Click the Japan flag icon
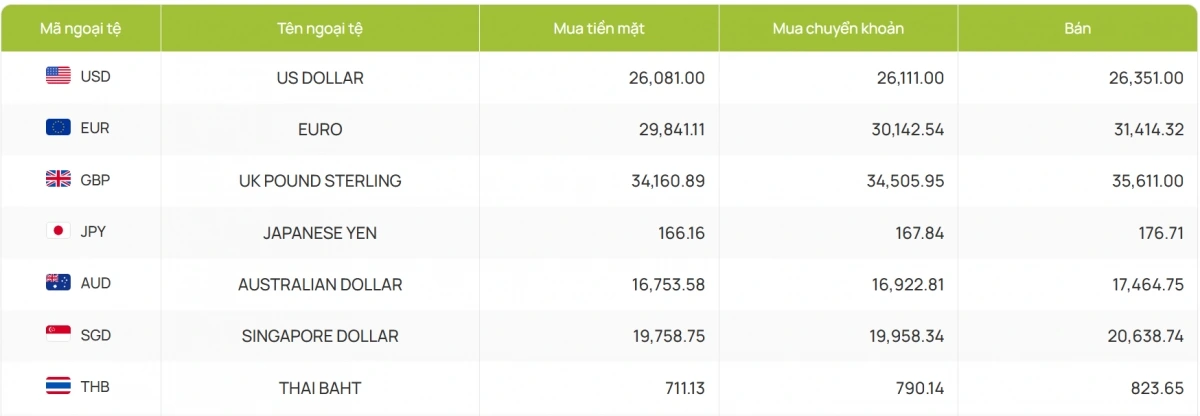 click(x=58, y=231)
